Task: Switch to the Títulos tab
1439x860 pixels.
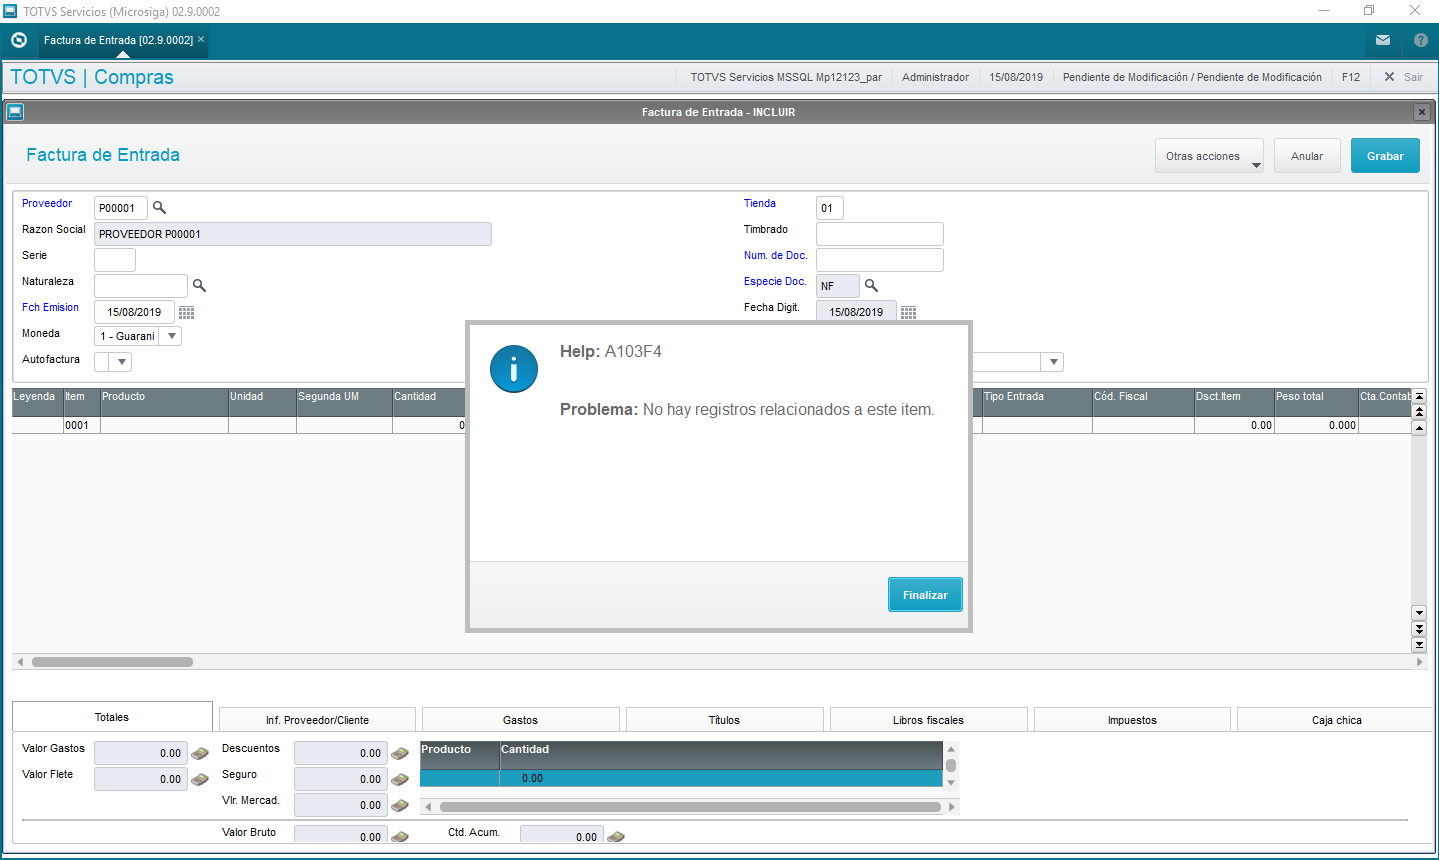Action: (x=724, y=720)
